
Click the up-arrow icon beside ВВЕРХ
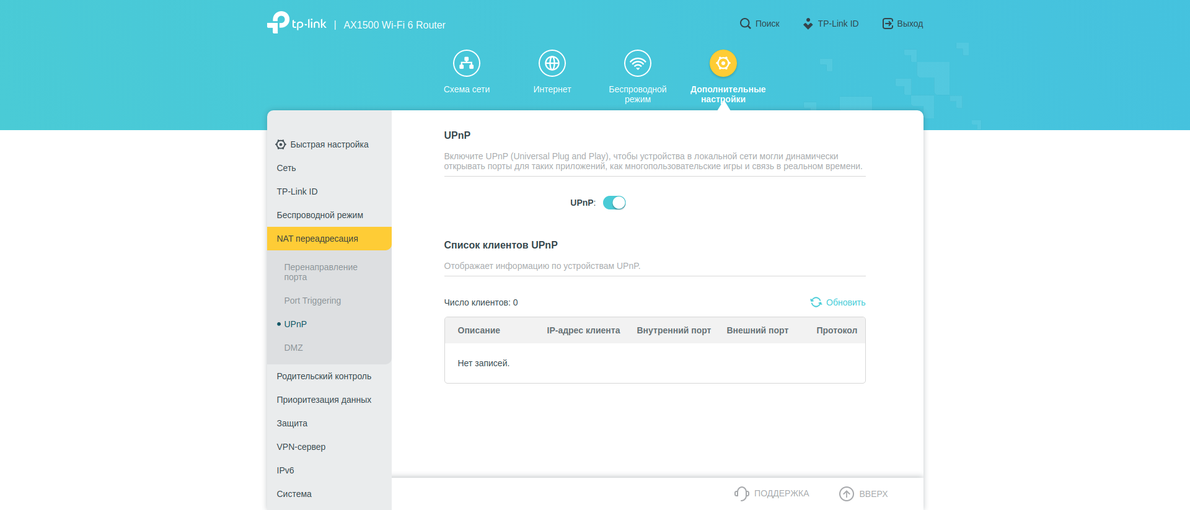coord(846,493)
